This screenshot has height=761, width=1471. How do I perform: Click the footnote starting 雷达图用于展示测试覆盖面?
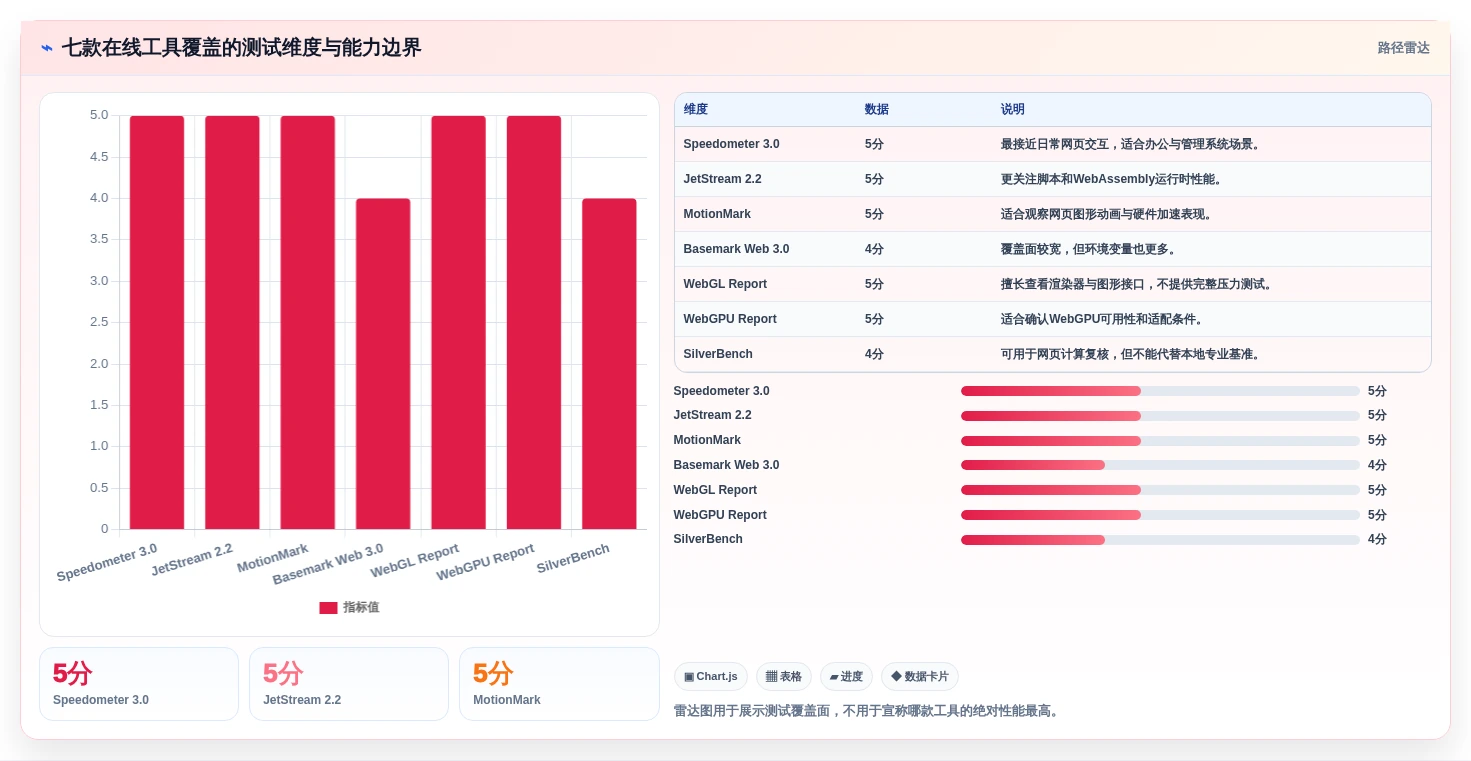(869, 711)
